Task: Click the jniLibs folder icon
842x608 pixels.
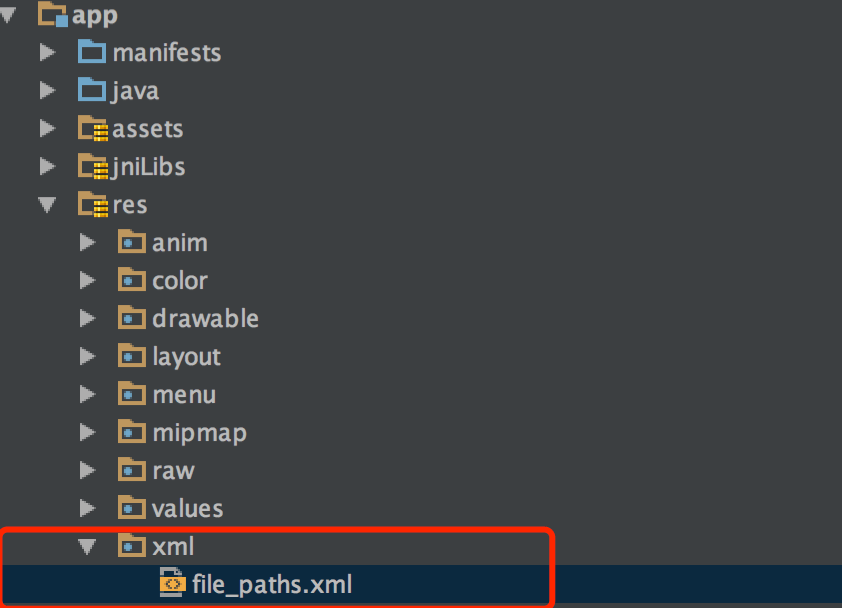Action: 93,167
